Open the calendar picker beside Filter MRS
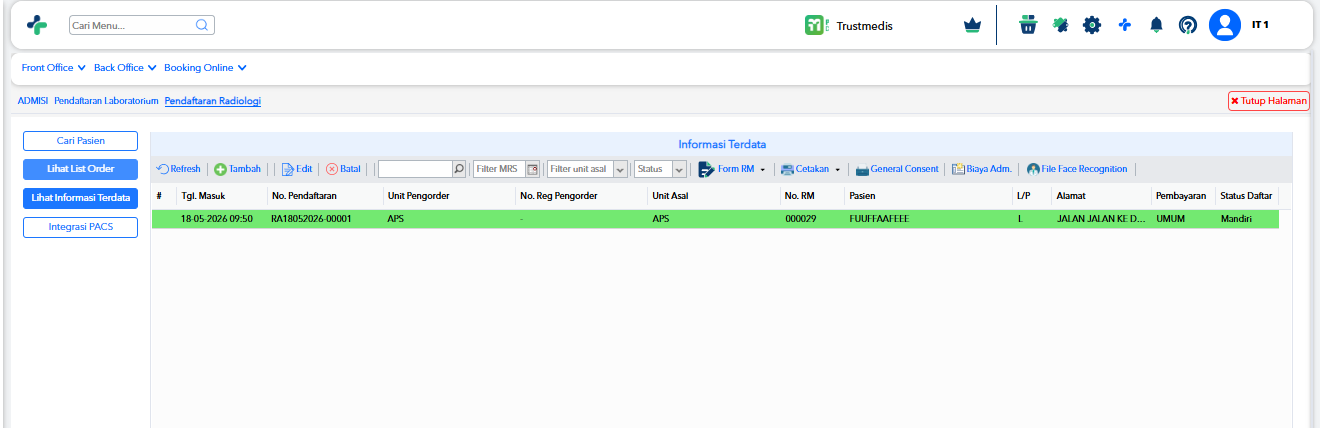Viewport: 1320px width, 428px height. 532,169
